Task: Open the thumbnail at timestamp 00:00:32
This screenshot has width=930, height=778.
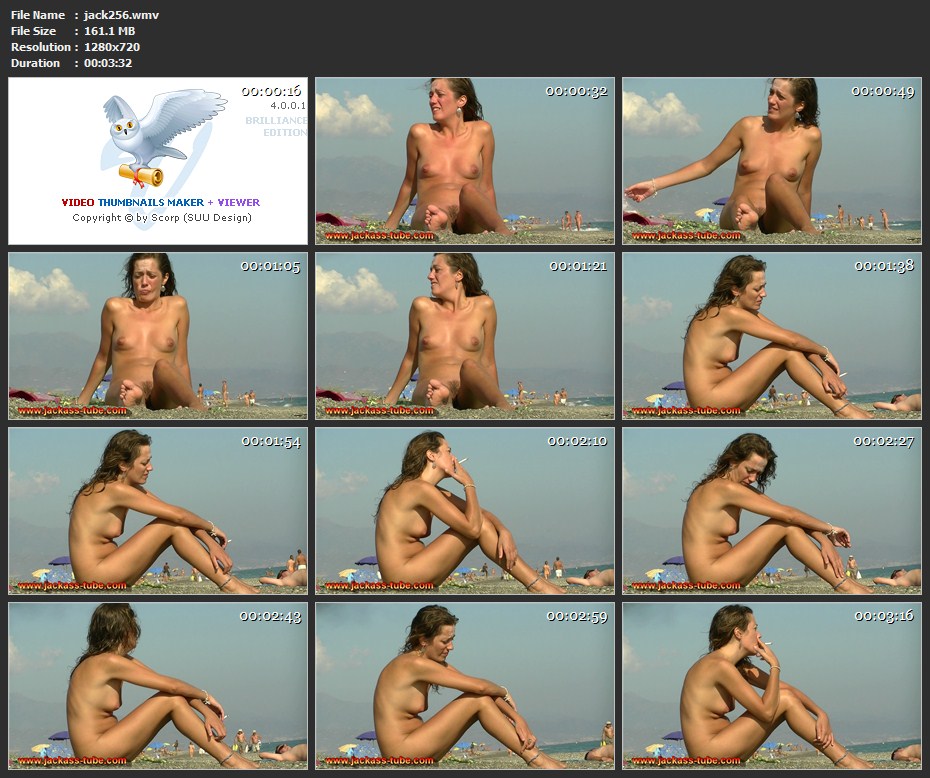Action: click(x=465, y=161)
